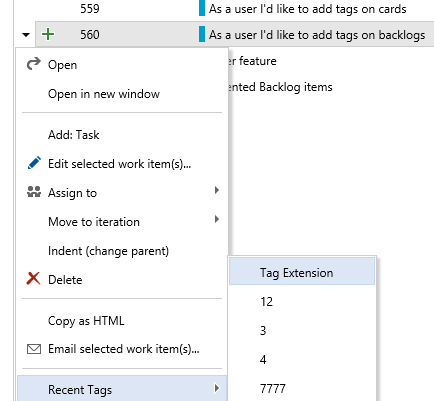
Task: Pick the Tag Extension recent tag
Action: 302,272
